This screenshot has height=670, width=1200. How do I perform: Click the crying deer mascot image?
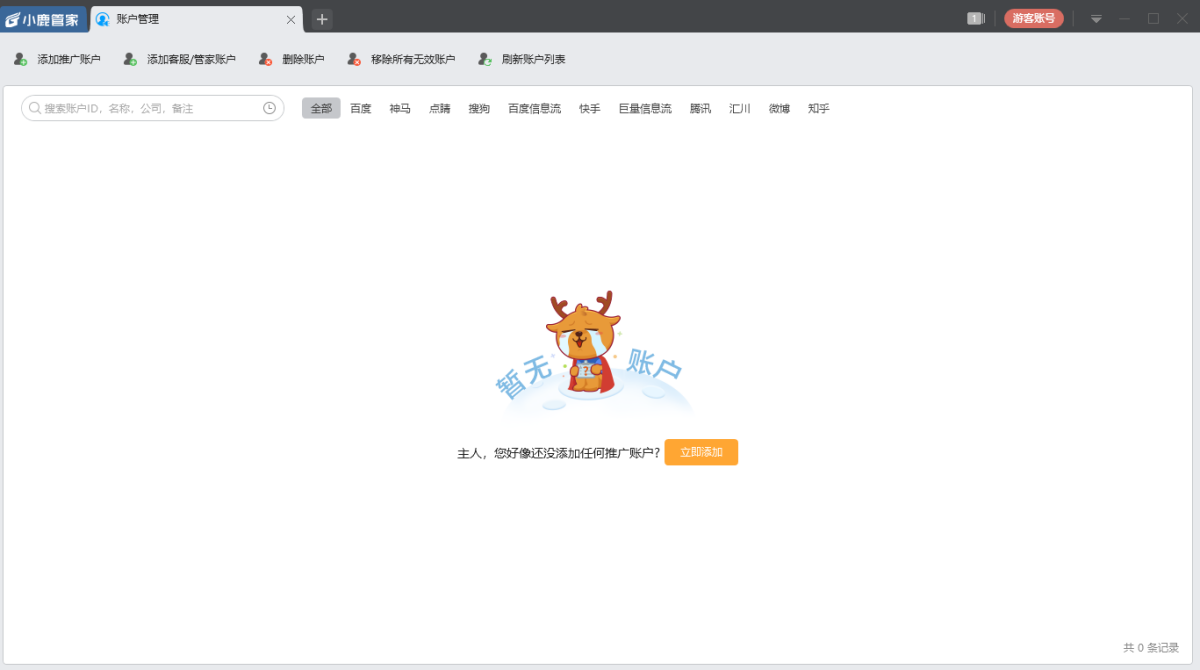582,342
